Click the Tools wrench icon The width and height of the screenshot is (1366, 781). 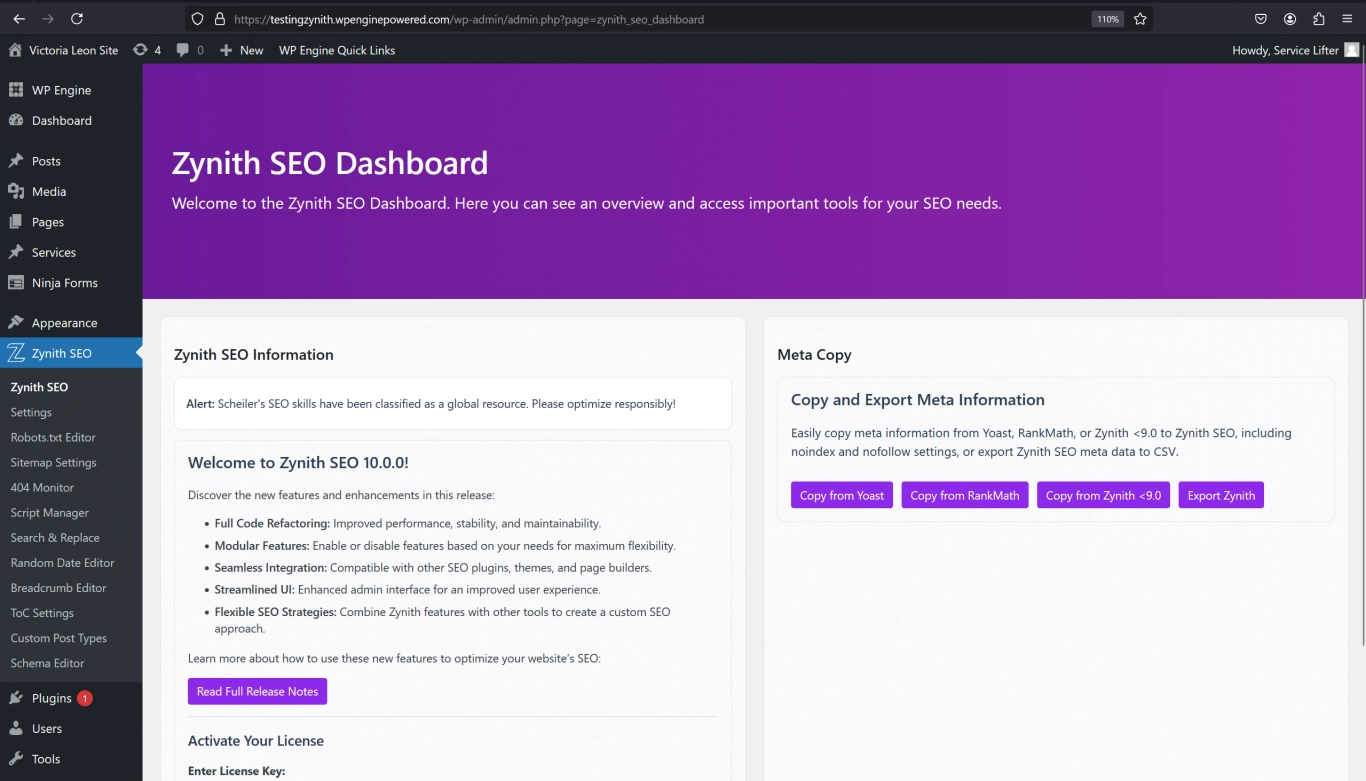15,759
